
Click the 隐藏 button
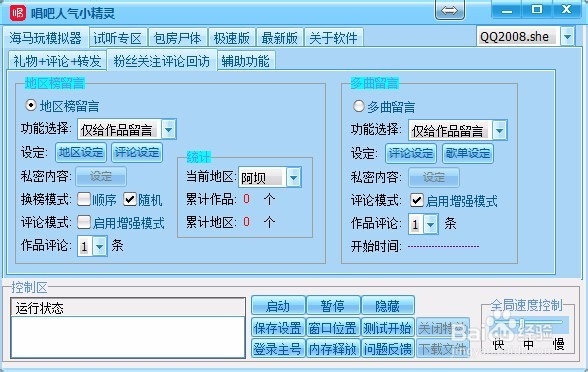click(388, 306)
